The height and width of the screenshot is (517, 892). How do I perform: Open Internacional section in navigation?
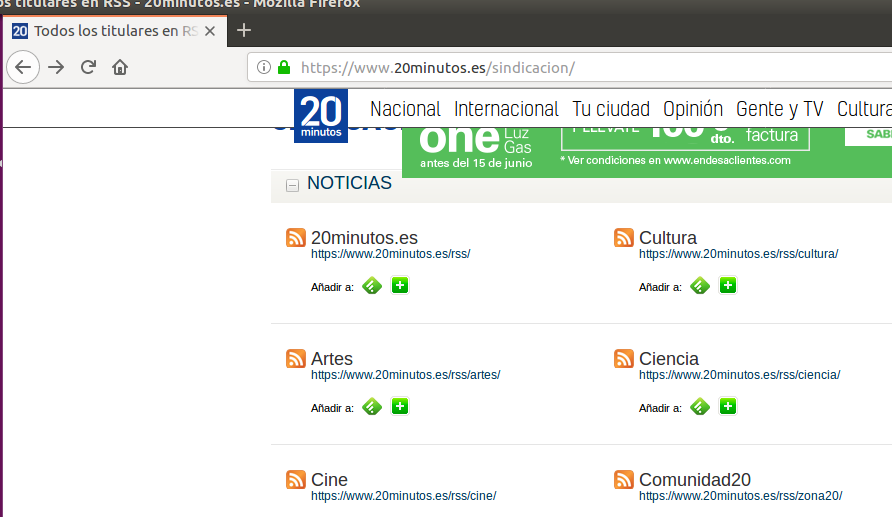click(506, 109)
